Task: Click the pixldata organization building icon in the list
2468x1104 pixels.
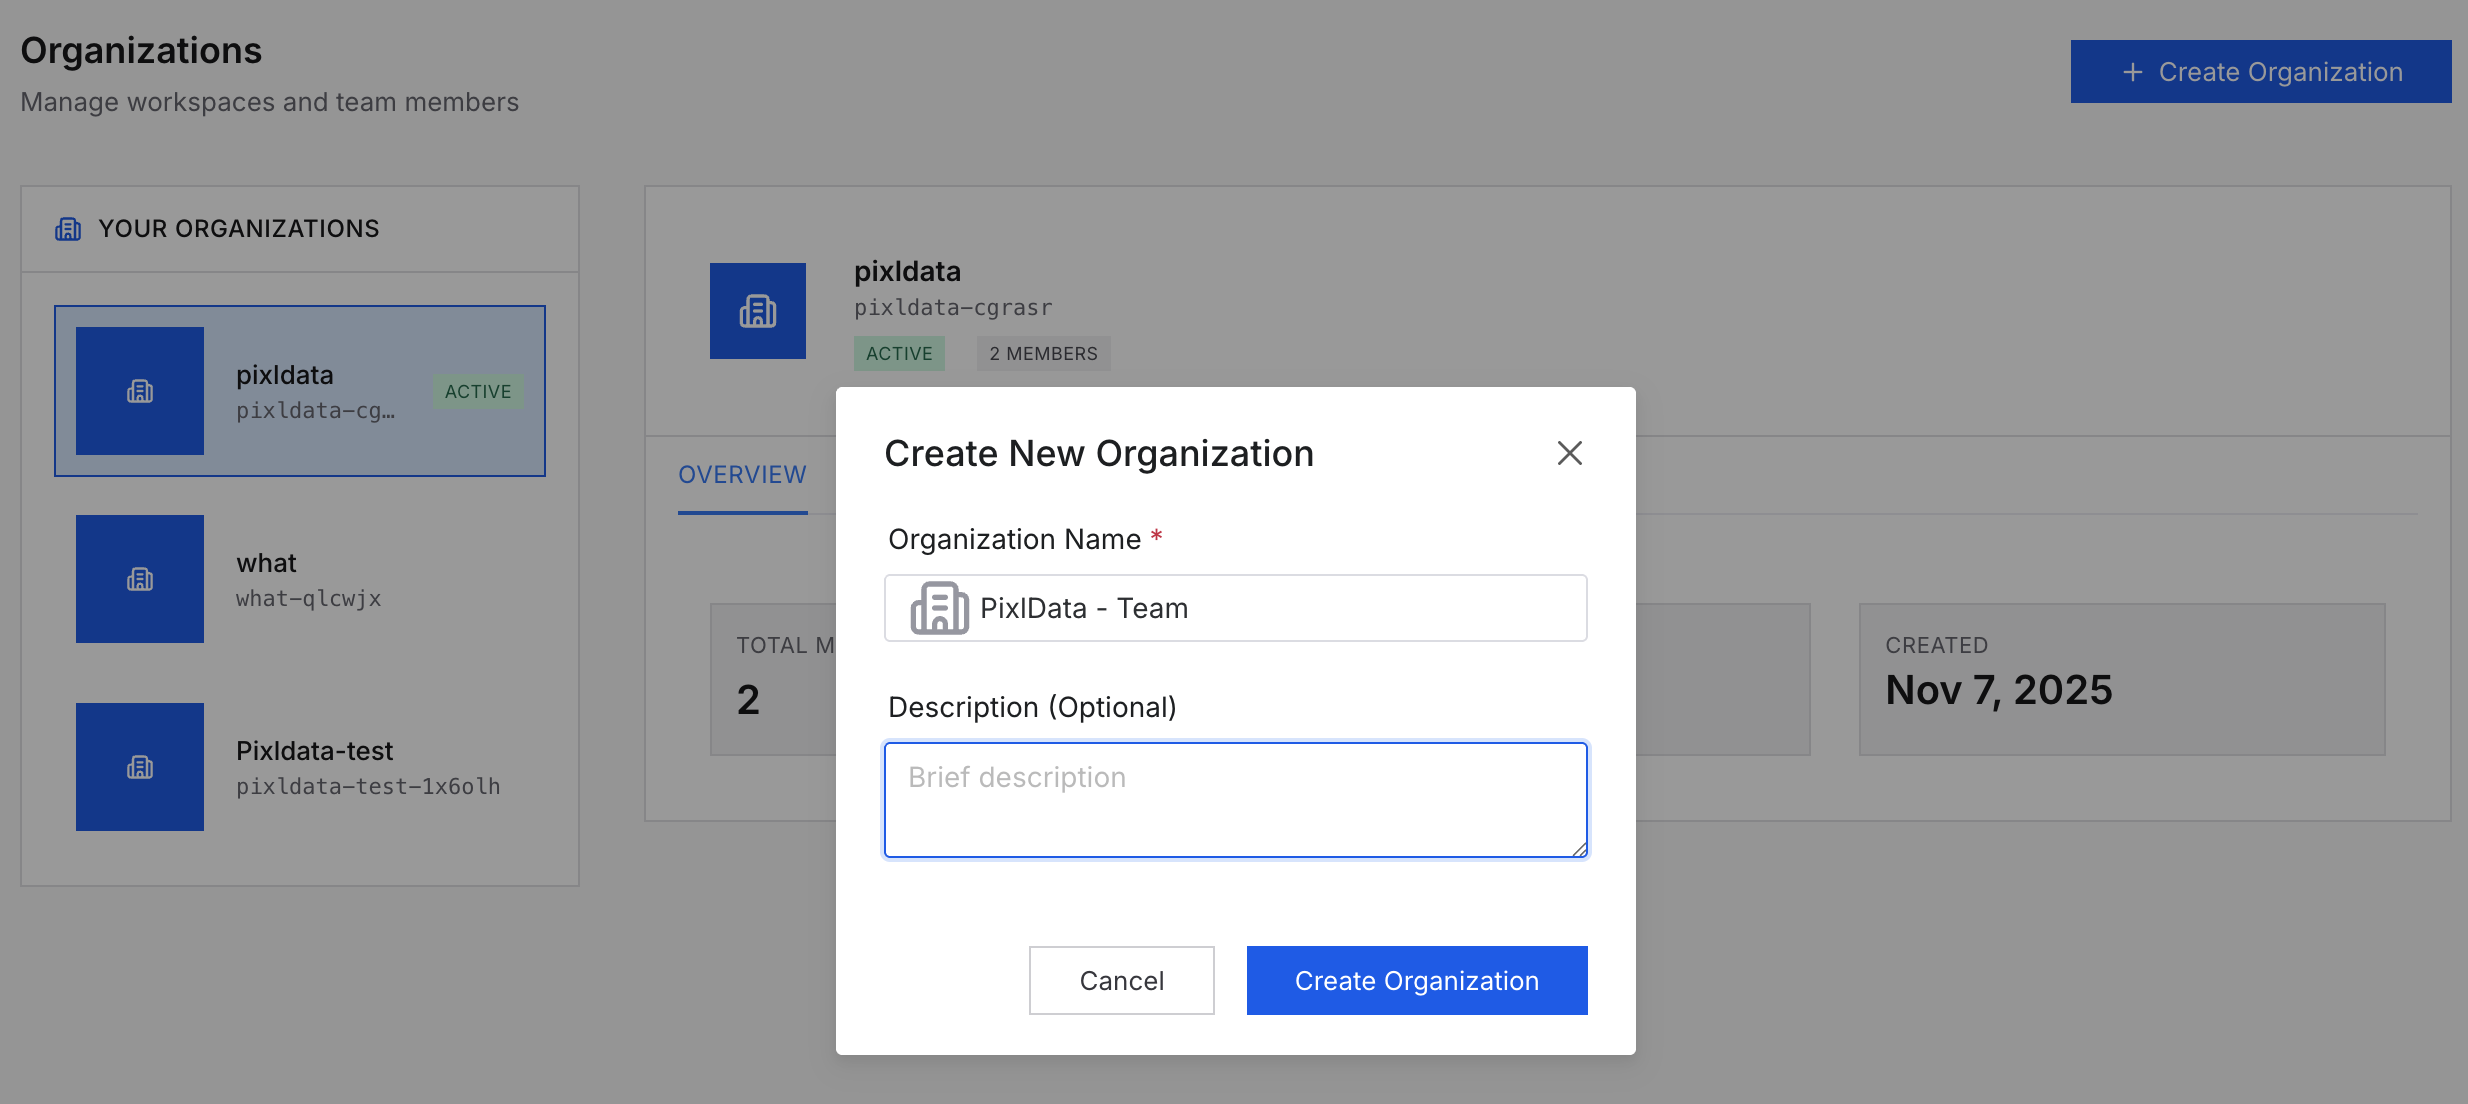Action: point(140,391)
